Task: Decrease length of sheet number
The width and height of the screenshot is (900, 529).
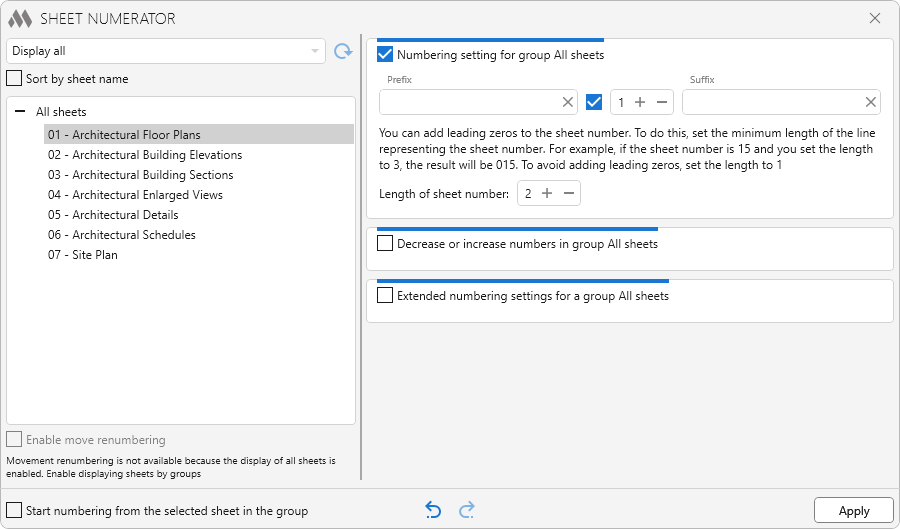Action: click(x=568, y=194)
